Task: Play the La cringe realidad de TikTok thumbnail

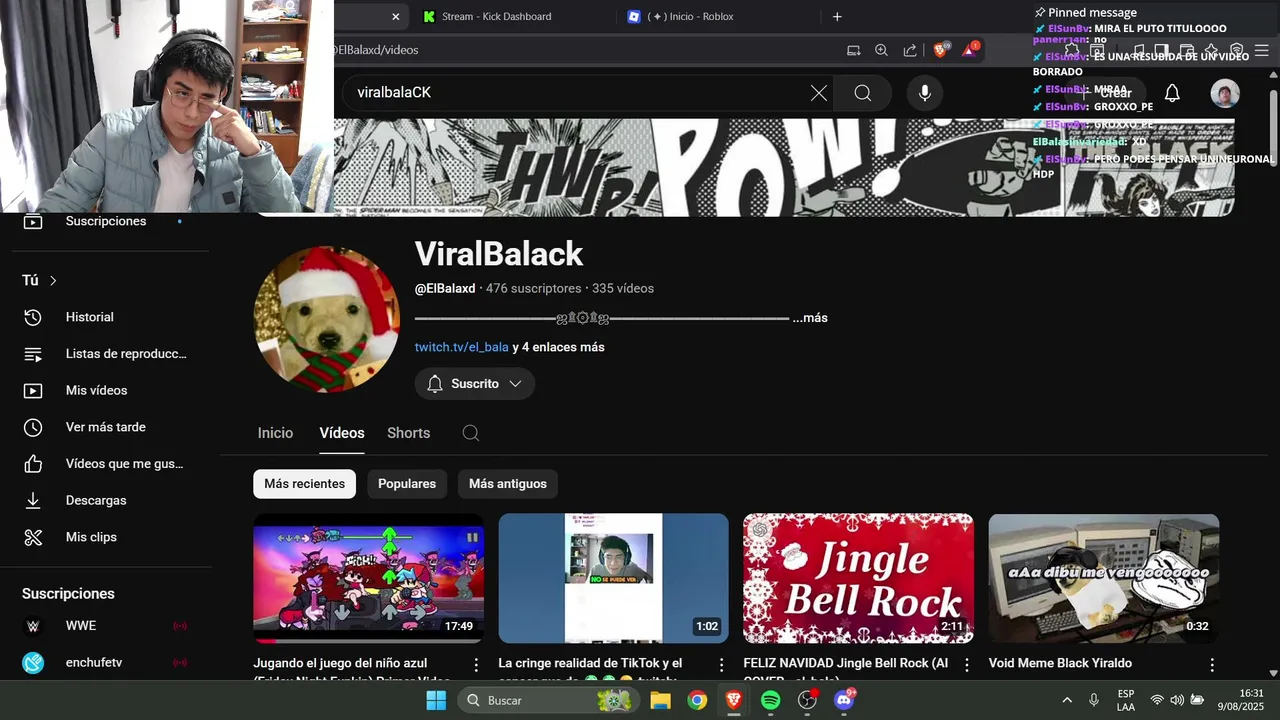Action: click(x=613, y=578)
